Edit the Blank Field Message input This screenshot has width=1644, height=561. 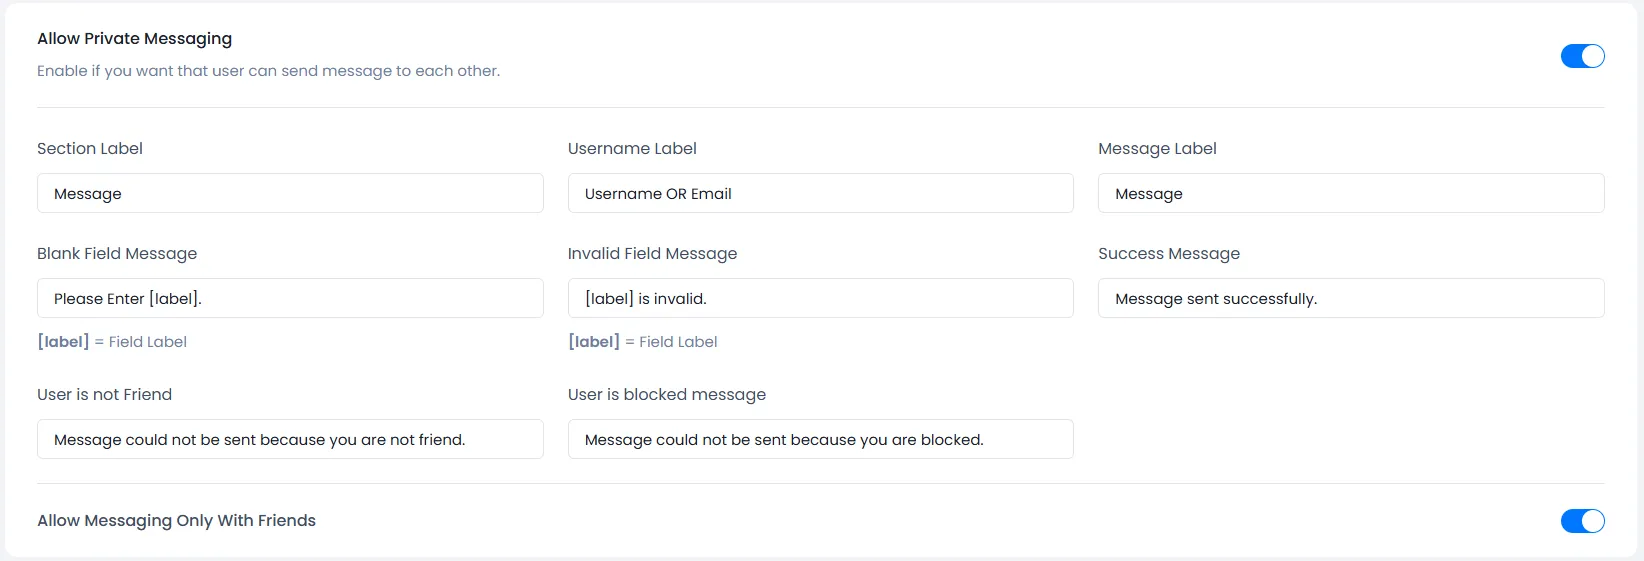click(x=290, y=298)
